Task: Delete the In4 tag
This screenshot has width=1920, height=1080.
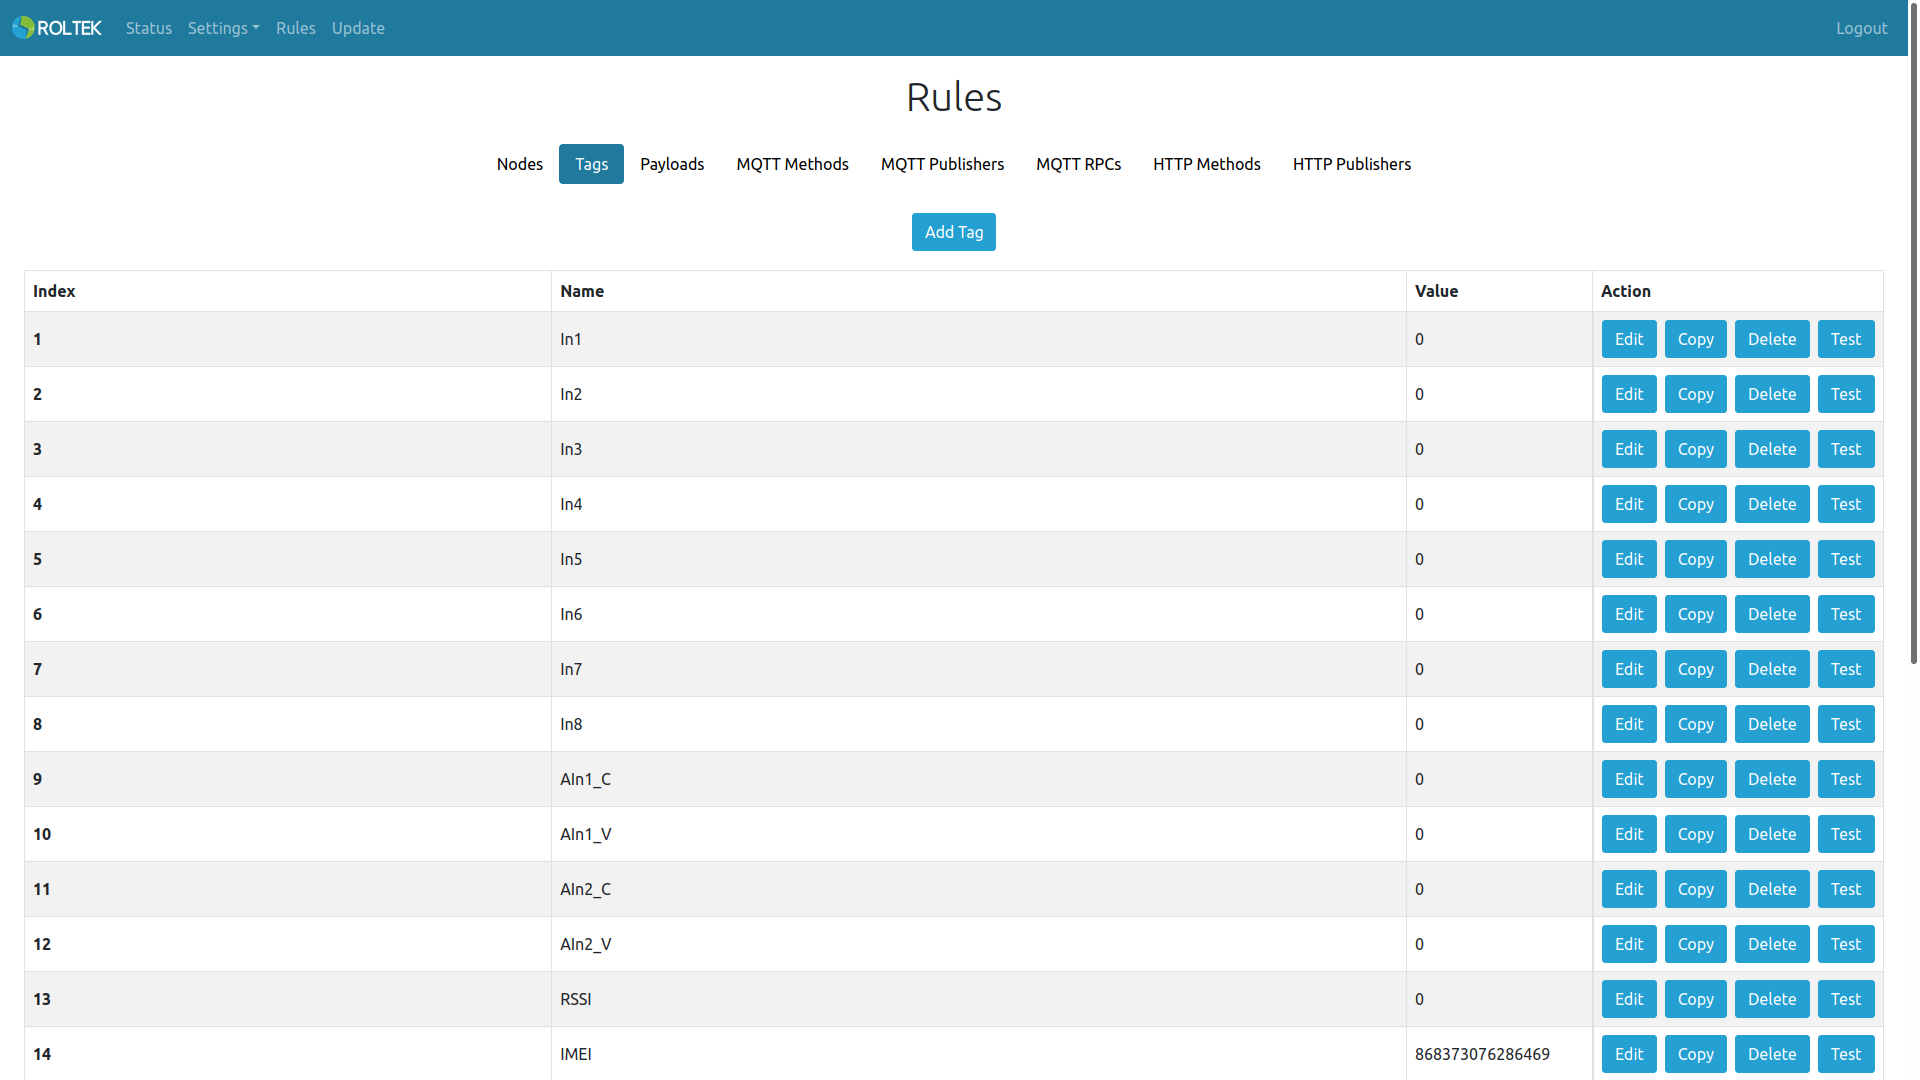Action: click(x=1771, y=504)
